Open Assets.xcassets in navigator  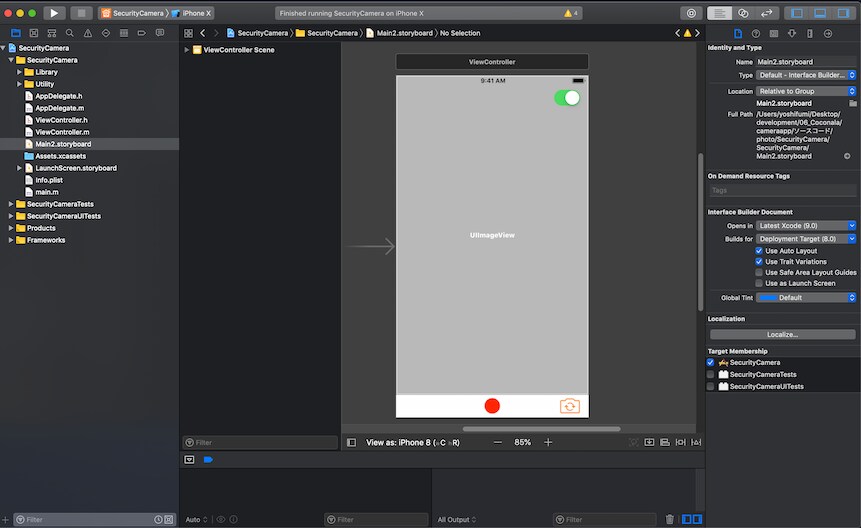point(60,156)
